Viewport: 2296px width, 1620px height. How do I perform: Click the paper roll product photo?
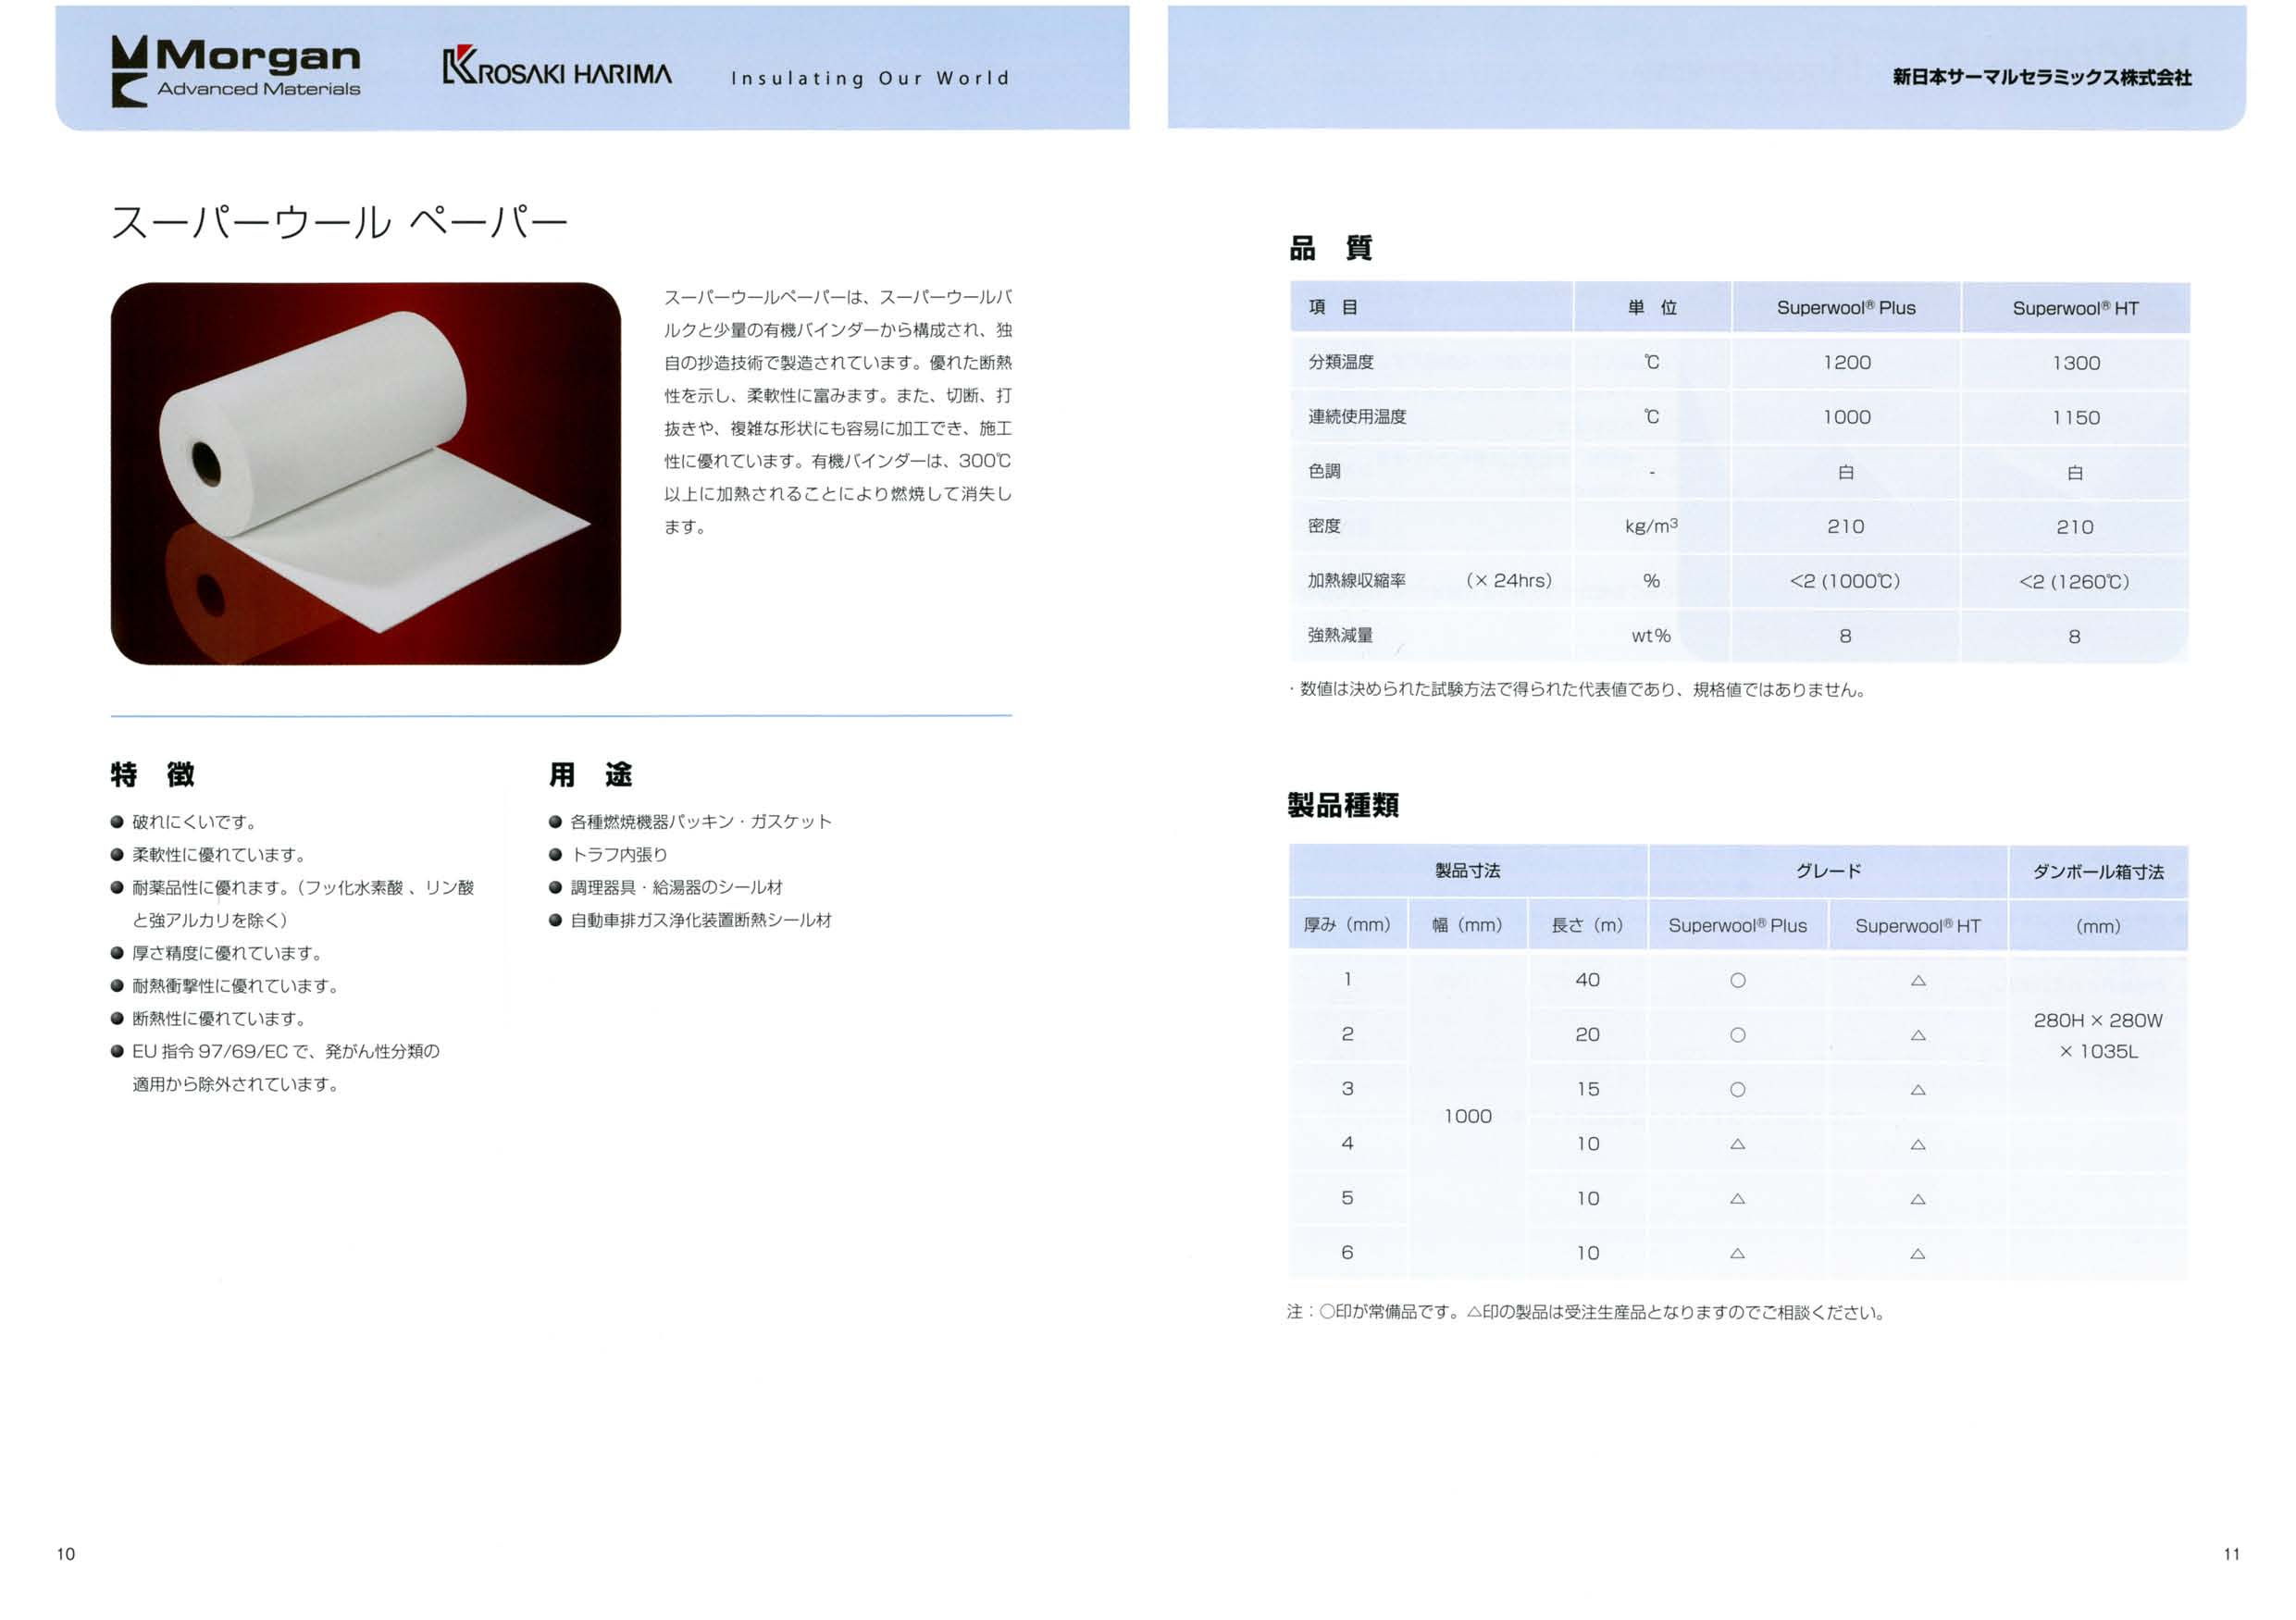pyautogui.click(x=366, y=474)
